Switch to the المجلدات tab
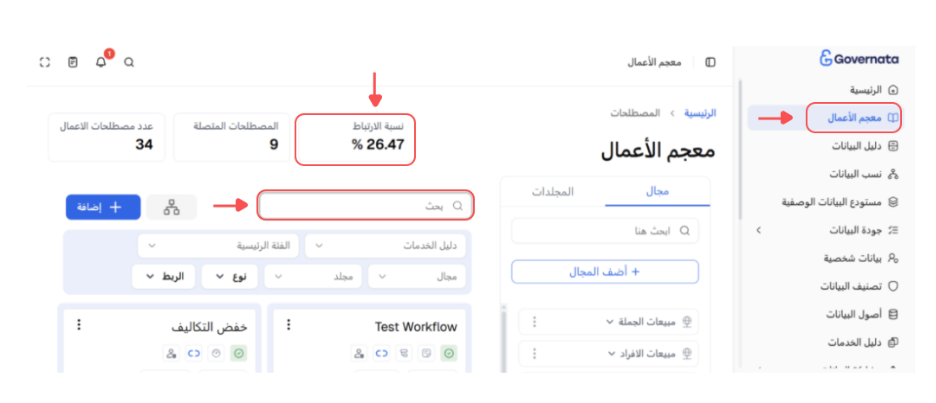This screenshot has height=403, width=936. [553, 192]
